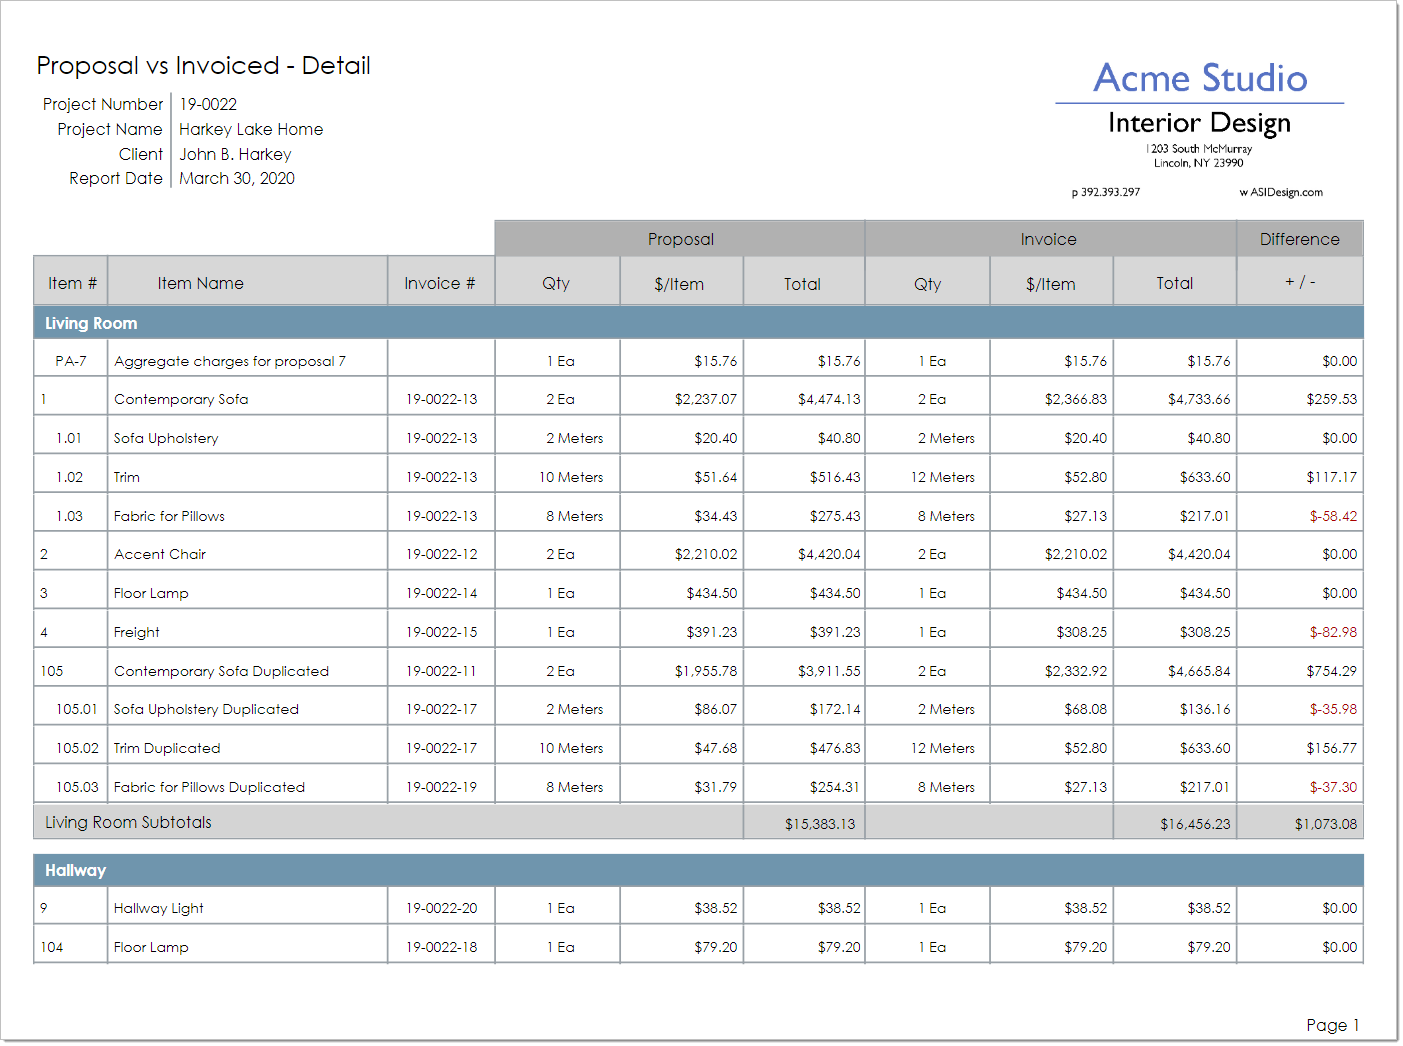Click the 'Difference' column header

pyautogui.click(x=1299, y=239)
